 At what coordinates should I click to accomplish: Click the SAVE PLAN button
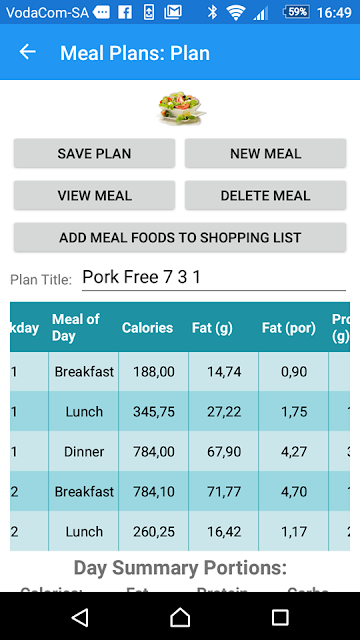pos(94,153)
